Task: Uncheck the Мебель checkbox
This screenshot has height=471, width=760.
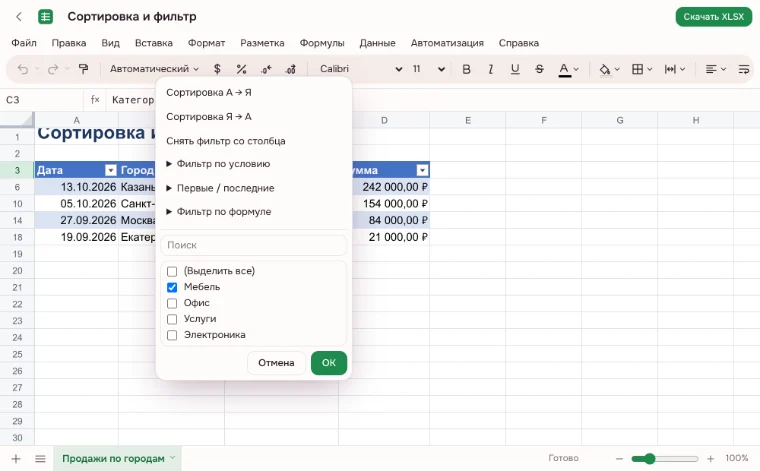Action: coord(172,287)
